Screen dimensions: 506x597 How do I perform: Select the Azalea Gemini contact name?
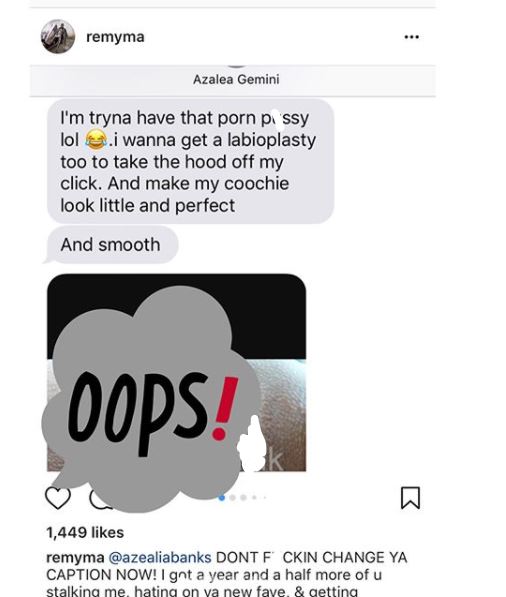[x=236, y=80]
